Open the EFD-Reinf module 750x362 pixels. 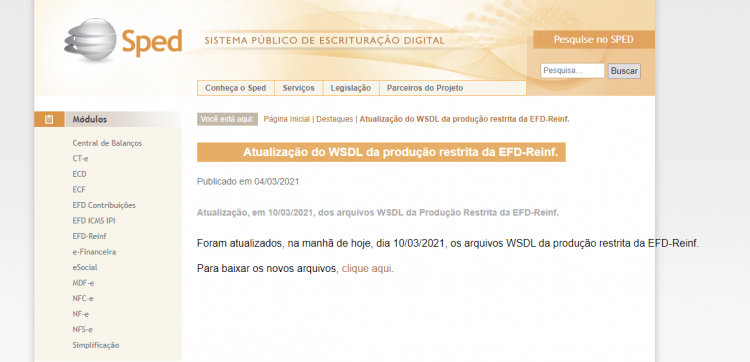(89, 236)
